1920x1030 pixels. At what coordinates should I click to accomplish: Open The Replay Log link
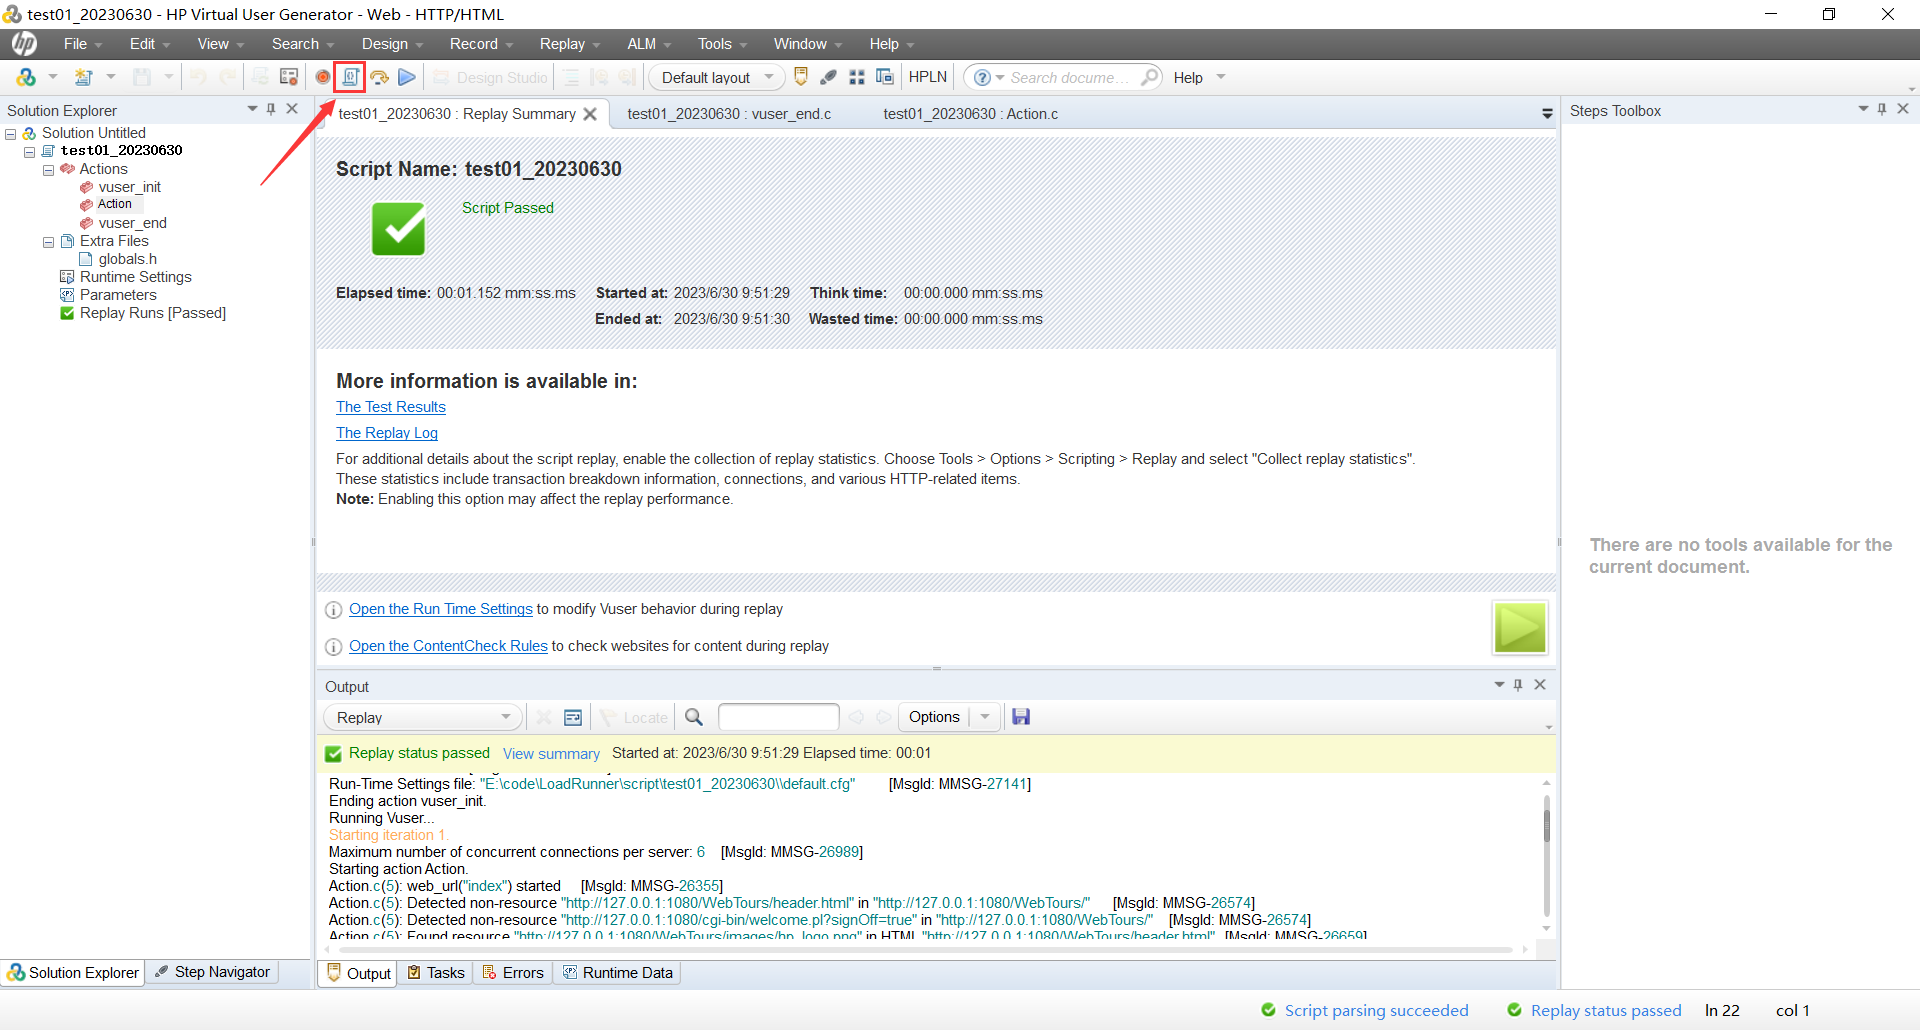coord(387,433)
